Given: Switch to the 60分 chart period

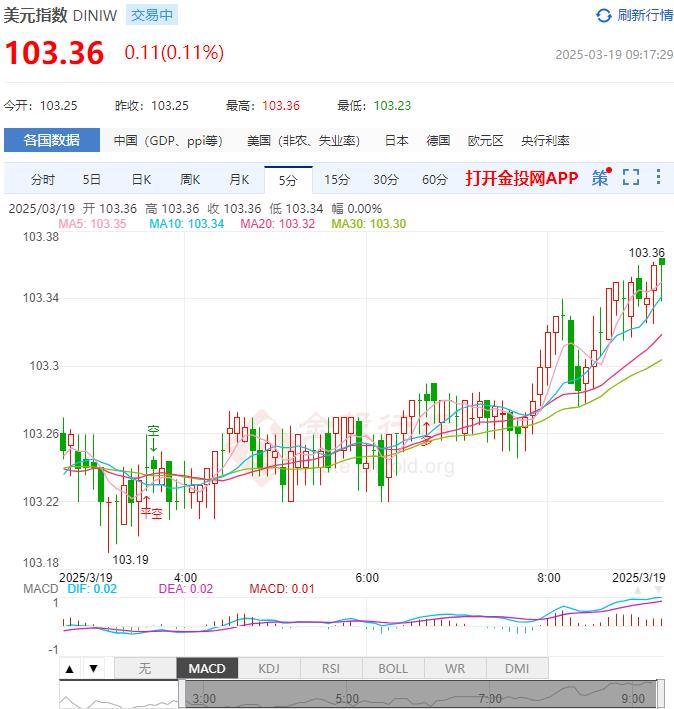Looking at the screenshot, I should click(434, 180).
